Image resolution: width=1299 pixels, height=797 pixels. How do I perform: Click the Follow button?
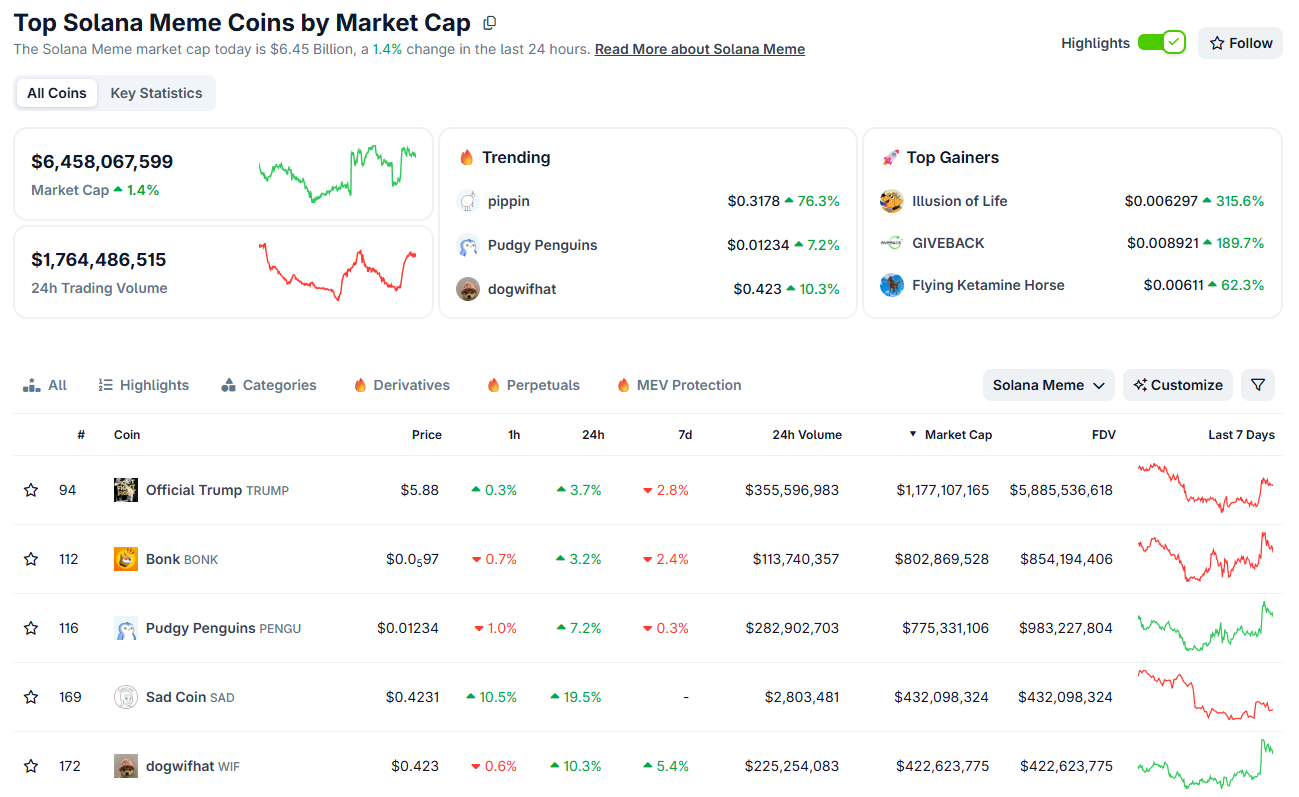click(1240, 42)
